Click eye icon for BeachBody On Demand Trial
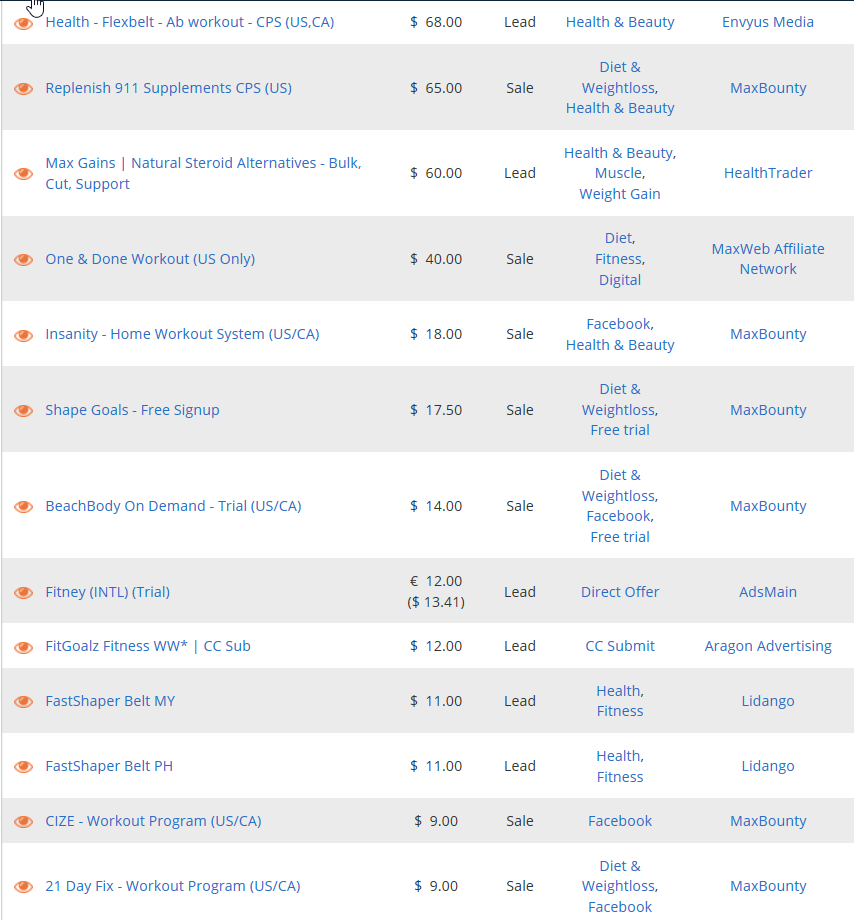 click(23, 506)
